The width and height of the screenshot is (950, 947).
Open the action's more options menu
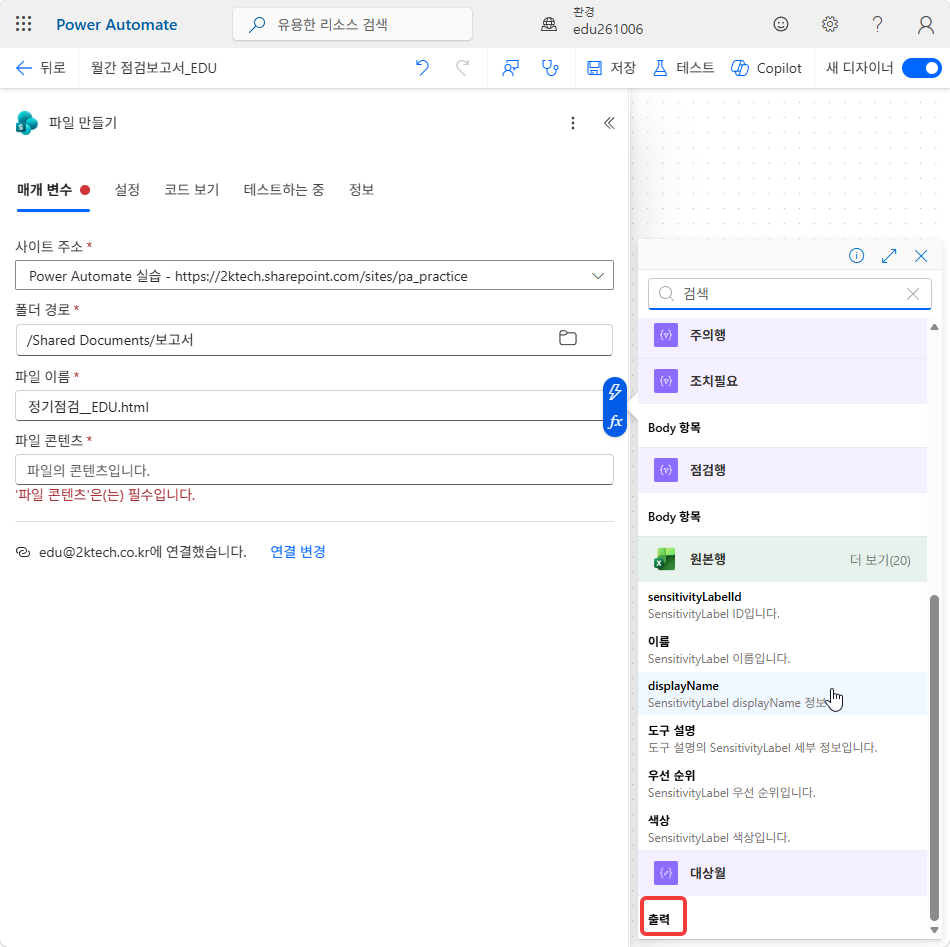coord(573,123)
